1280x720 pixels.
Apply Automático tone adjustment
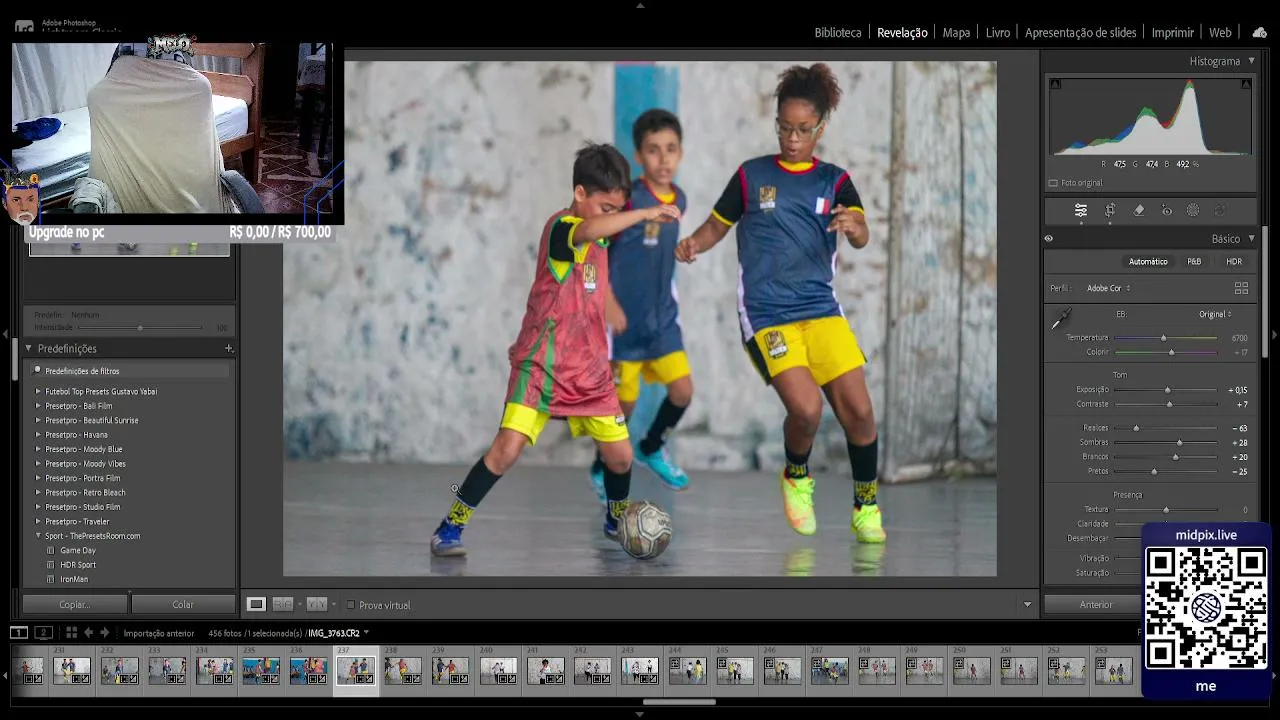click(x=1148, y=262)
